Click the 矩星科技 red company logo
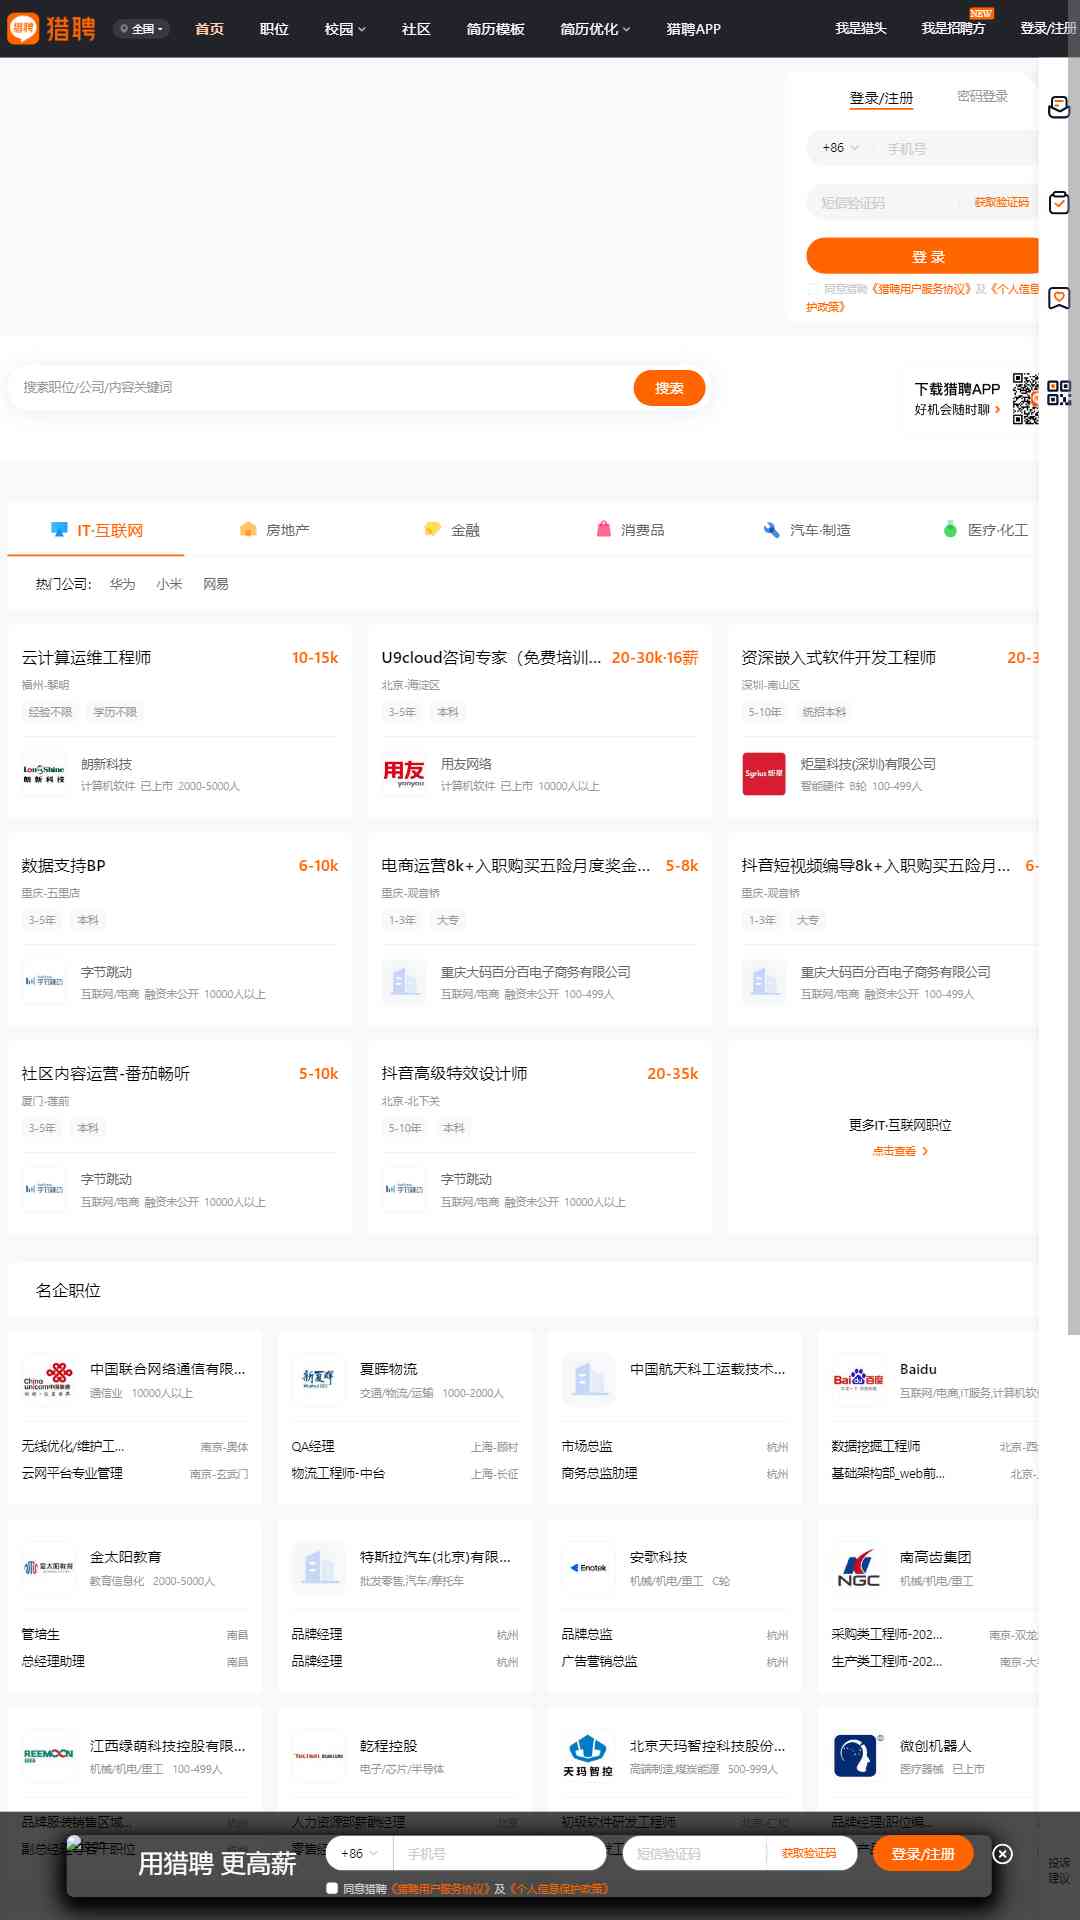Screen dimensions: 1080x1920 [x=764, y=774]
